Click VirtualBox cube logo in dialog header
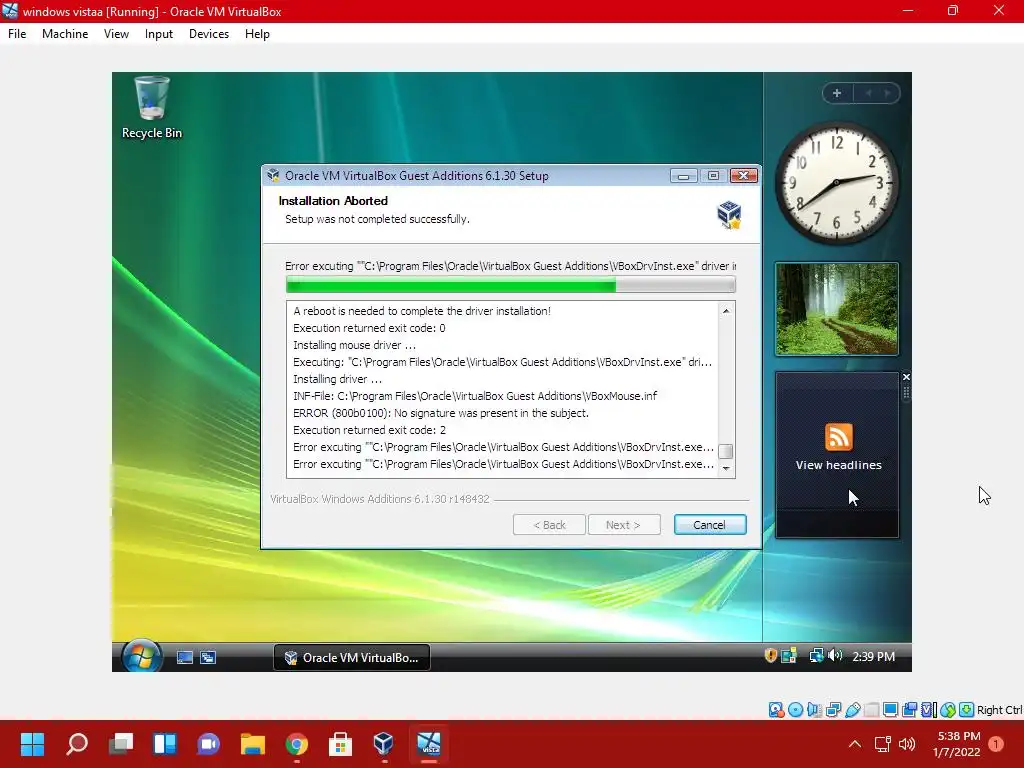Viewport: 1024px width, 768px height. click(x=729, y=215)
